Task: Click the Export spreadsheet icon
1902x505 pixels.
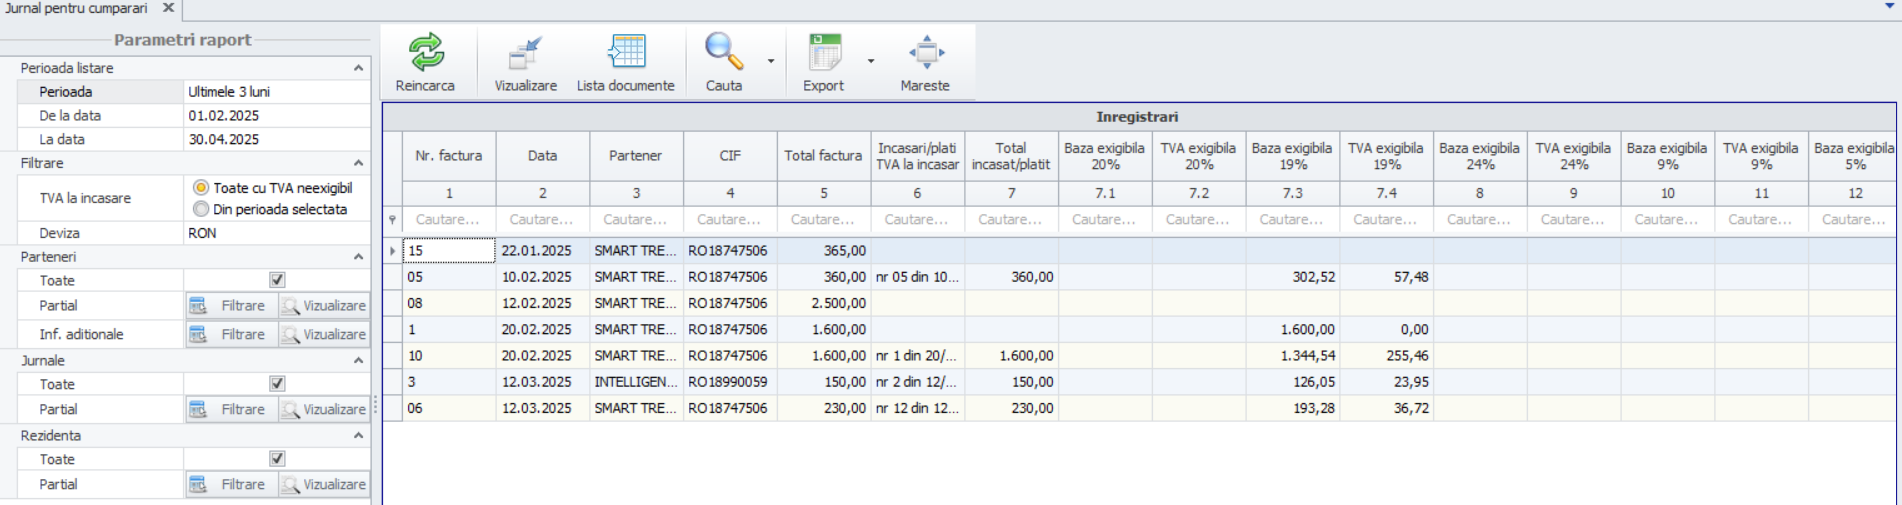Action: click(825, 52)
